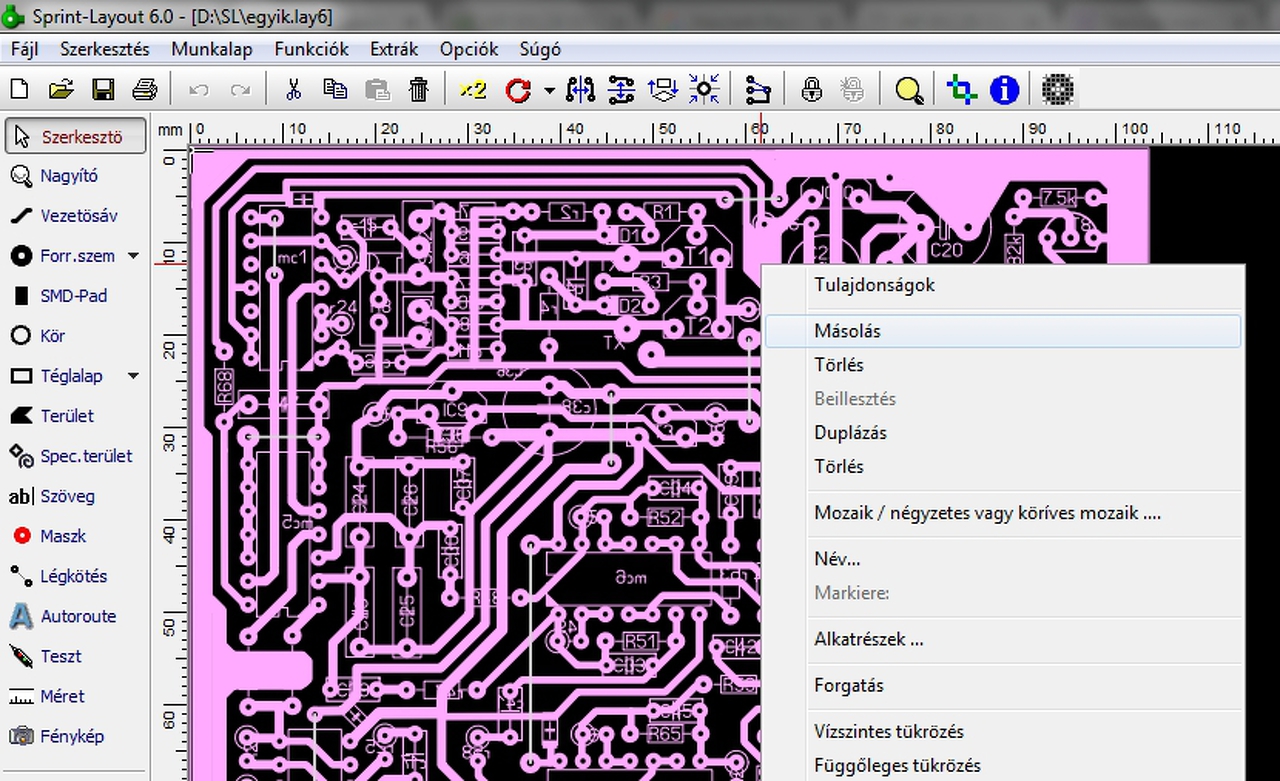
Task: Open the Opciók menu
Action: click(469, 49)
